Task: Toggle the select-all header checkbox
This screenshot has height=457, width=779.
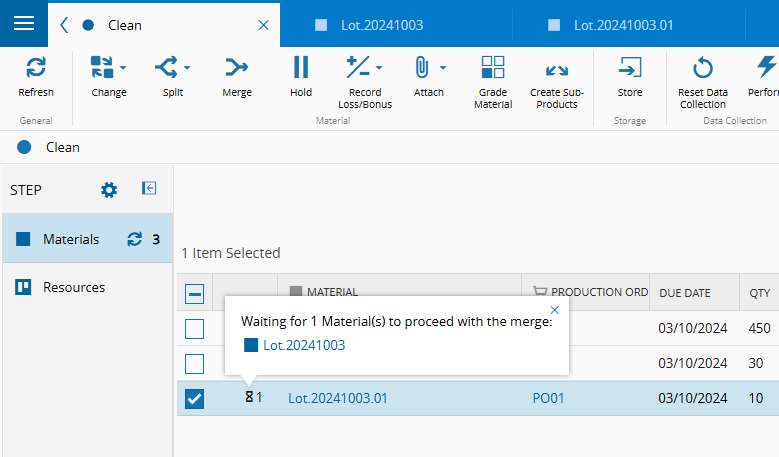Action: [195, 294]
